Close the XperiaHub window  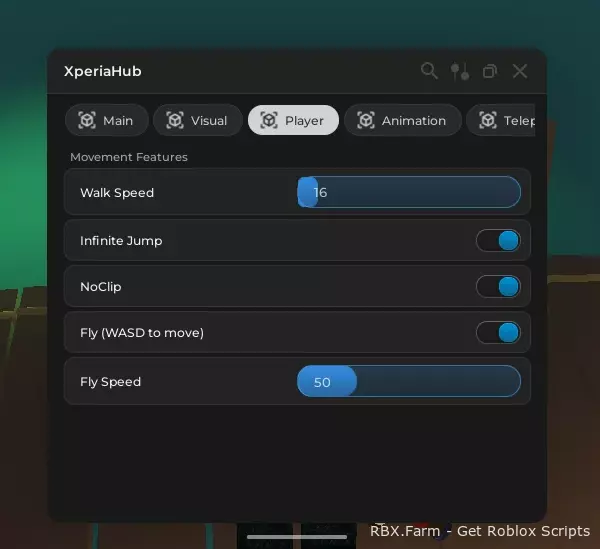pyautogui.click(x=520, y=71)
